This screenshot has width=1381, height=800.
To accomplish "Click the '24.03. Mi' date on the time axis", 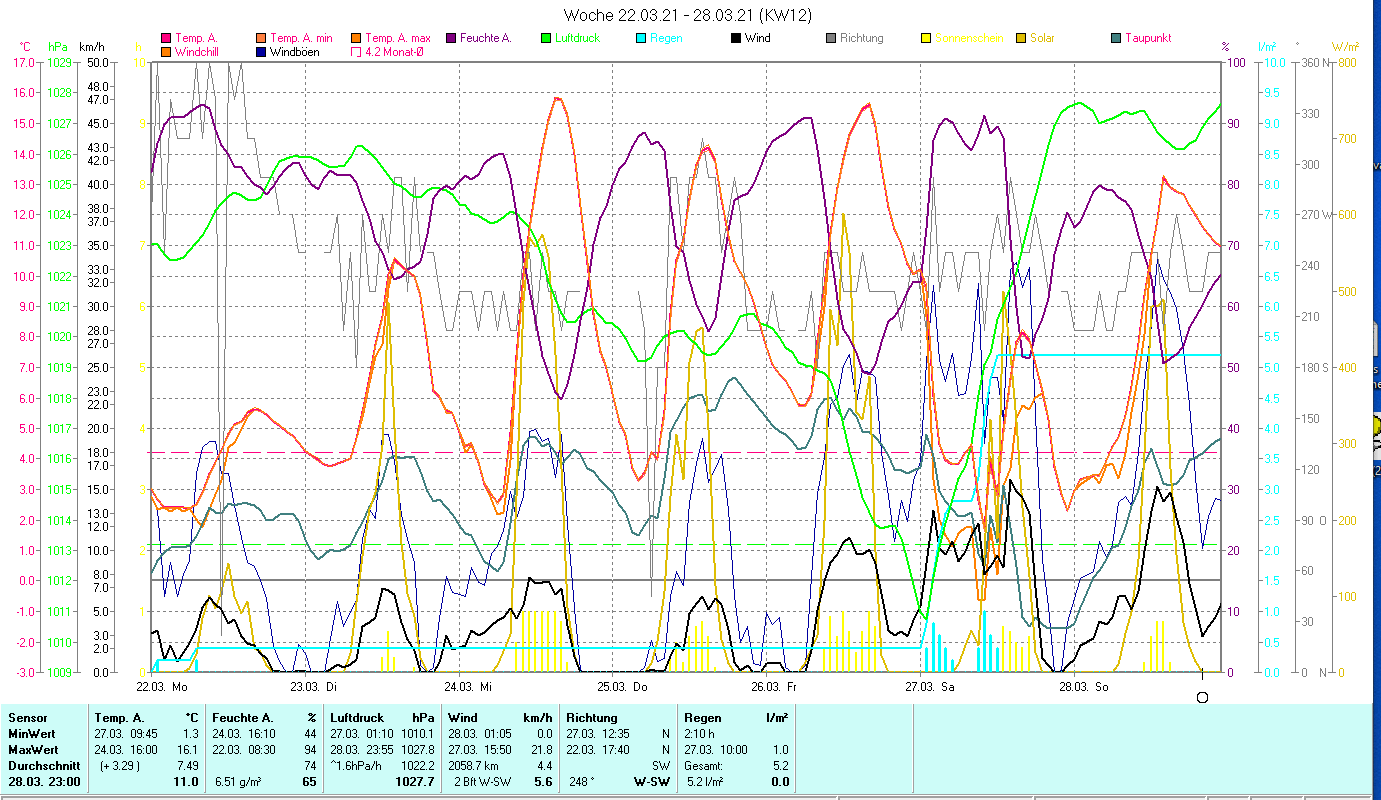I will coord(468,687).
